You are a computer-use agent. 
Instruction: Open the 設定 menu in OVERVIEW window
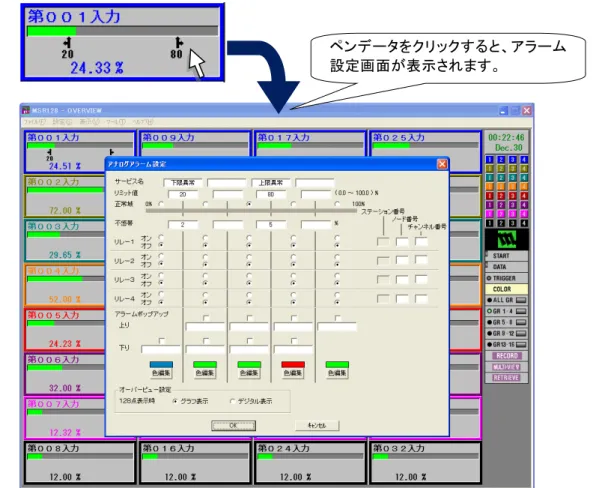tap(62, 122)
